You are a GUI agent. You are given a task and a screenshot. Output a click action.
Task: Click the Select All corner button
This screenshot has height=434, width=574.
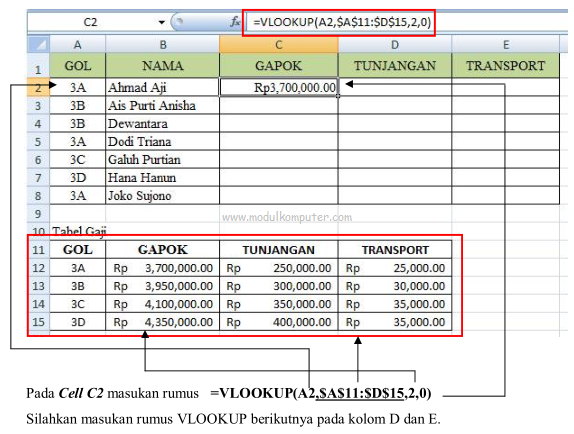coord(38,44)
